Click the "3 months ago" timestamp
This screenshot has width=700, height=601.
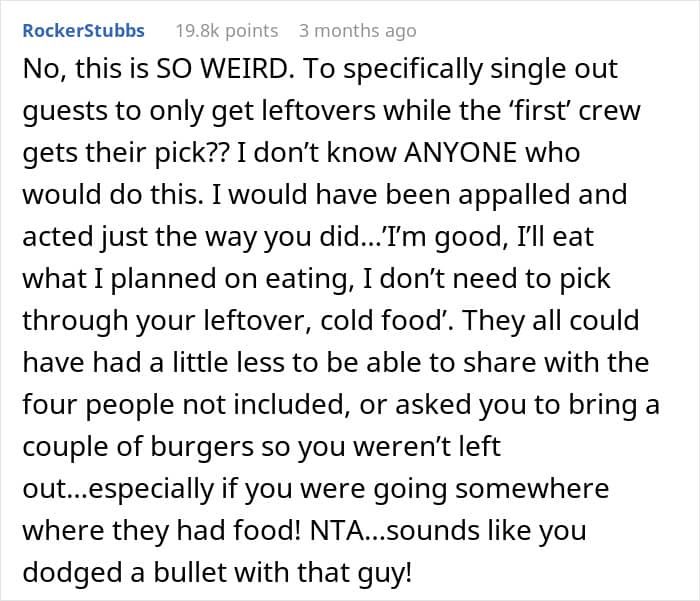coord(357,31)
